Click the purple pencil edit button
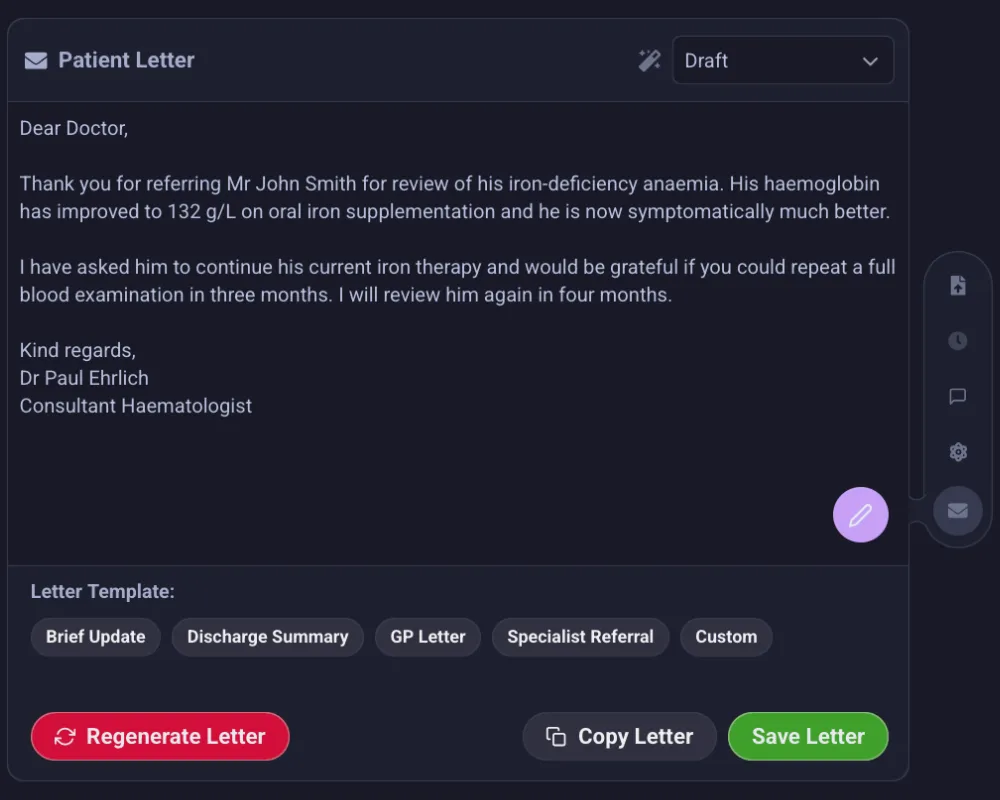This screenshot has height=800, width=1000. click(x=860, y=515)
